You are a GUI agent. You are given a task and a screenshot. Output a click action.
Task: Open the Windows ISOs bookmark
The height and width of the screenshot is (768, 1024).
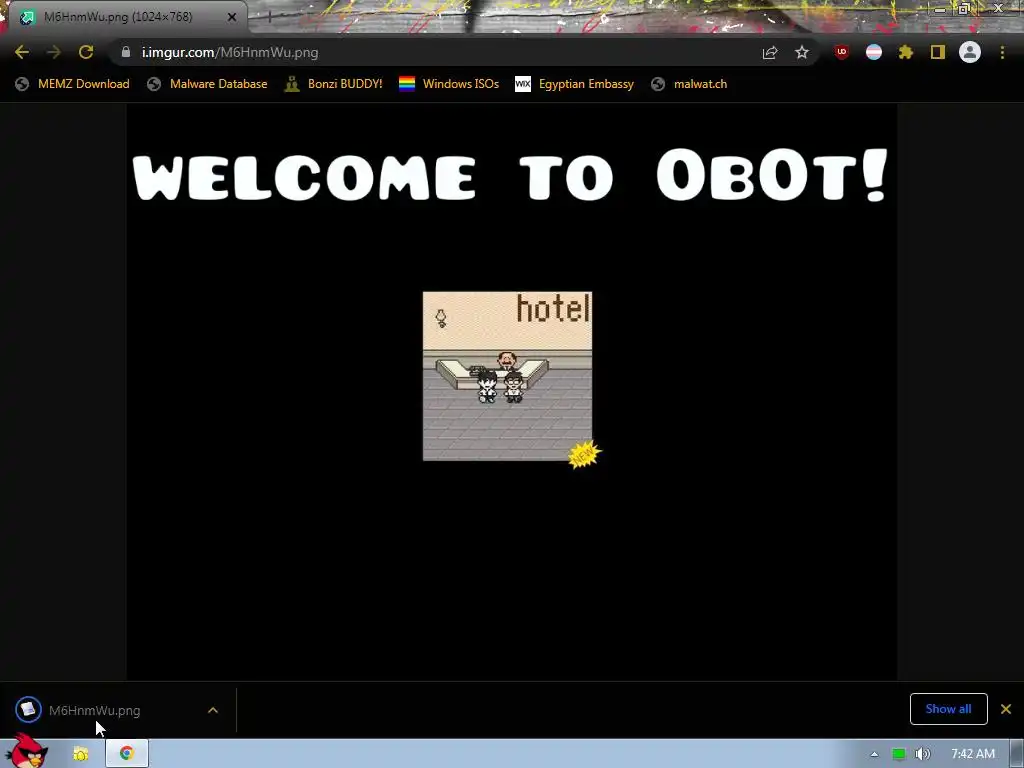[x=449, y=84]
